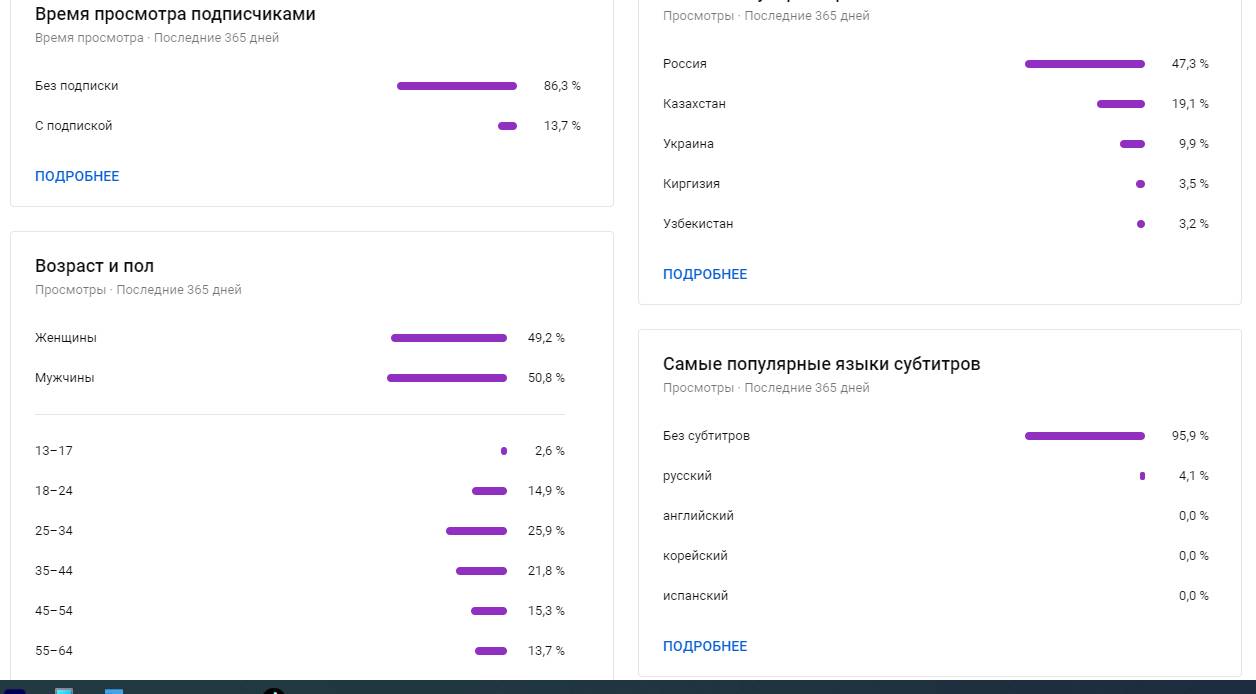Click the 25–34 age group bar
Viewport: 1256px width, 694px height.
point(476,531)
